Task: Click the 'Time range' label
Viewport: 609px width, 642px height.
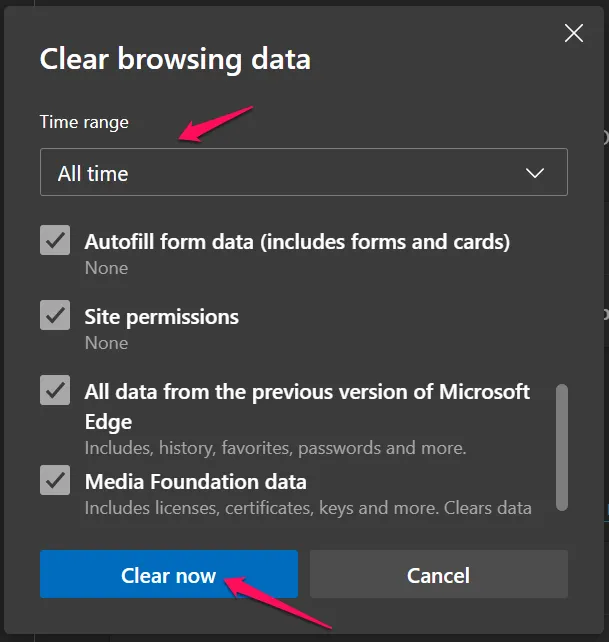Action: [84, 122]
